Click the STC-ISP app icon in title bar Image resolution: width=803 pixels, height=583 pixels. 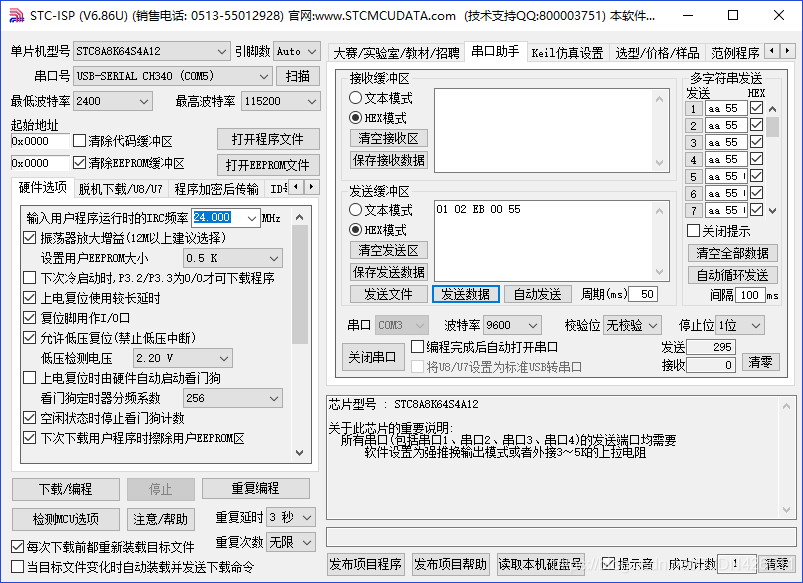click(x=16, y=15)
